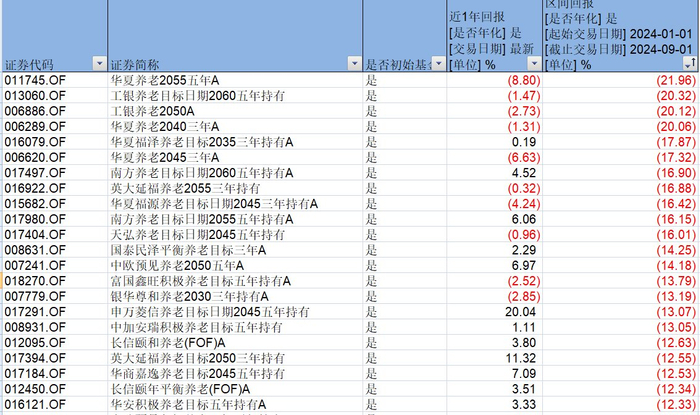
Task: Select the 证券代码 header cell
Action: point(54,36)
